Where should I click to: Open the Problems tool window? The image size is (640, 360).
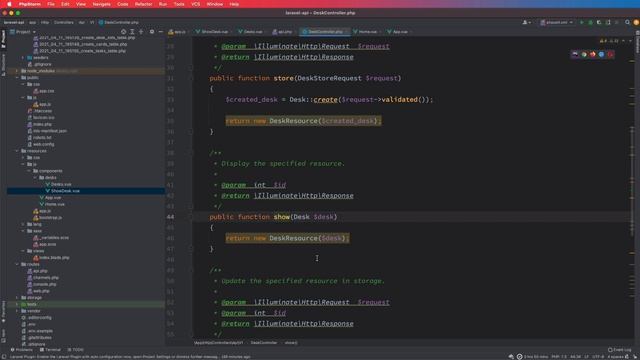(x=22, y=350)
